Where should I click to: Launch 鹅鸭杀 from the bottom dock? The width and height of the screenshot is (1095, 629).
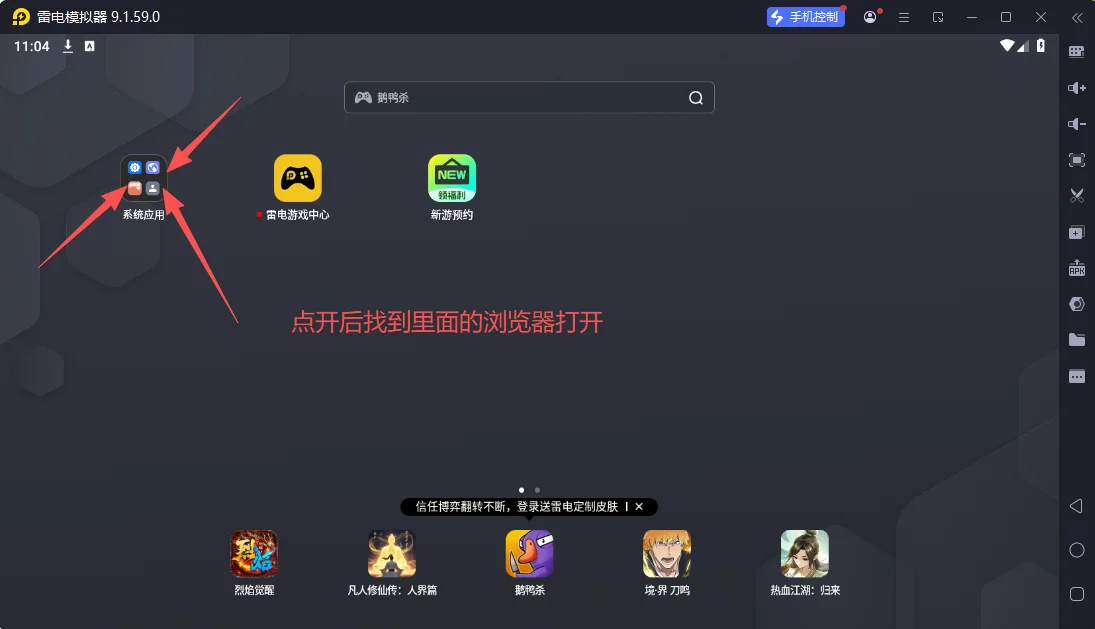528,553
